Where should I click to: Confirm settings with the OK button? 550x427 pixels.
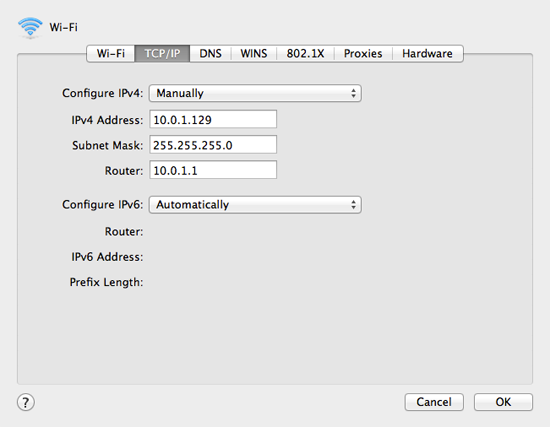tap(503, 402)
